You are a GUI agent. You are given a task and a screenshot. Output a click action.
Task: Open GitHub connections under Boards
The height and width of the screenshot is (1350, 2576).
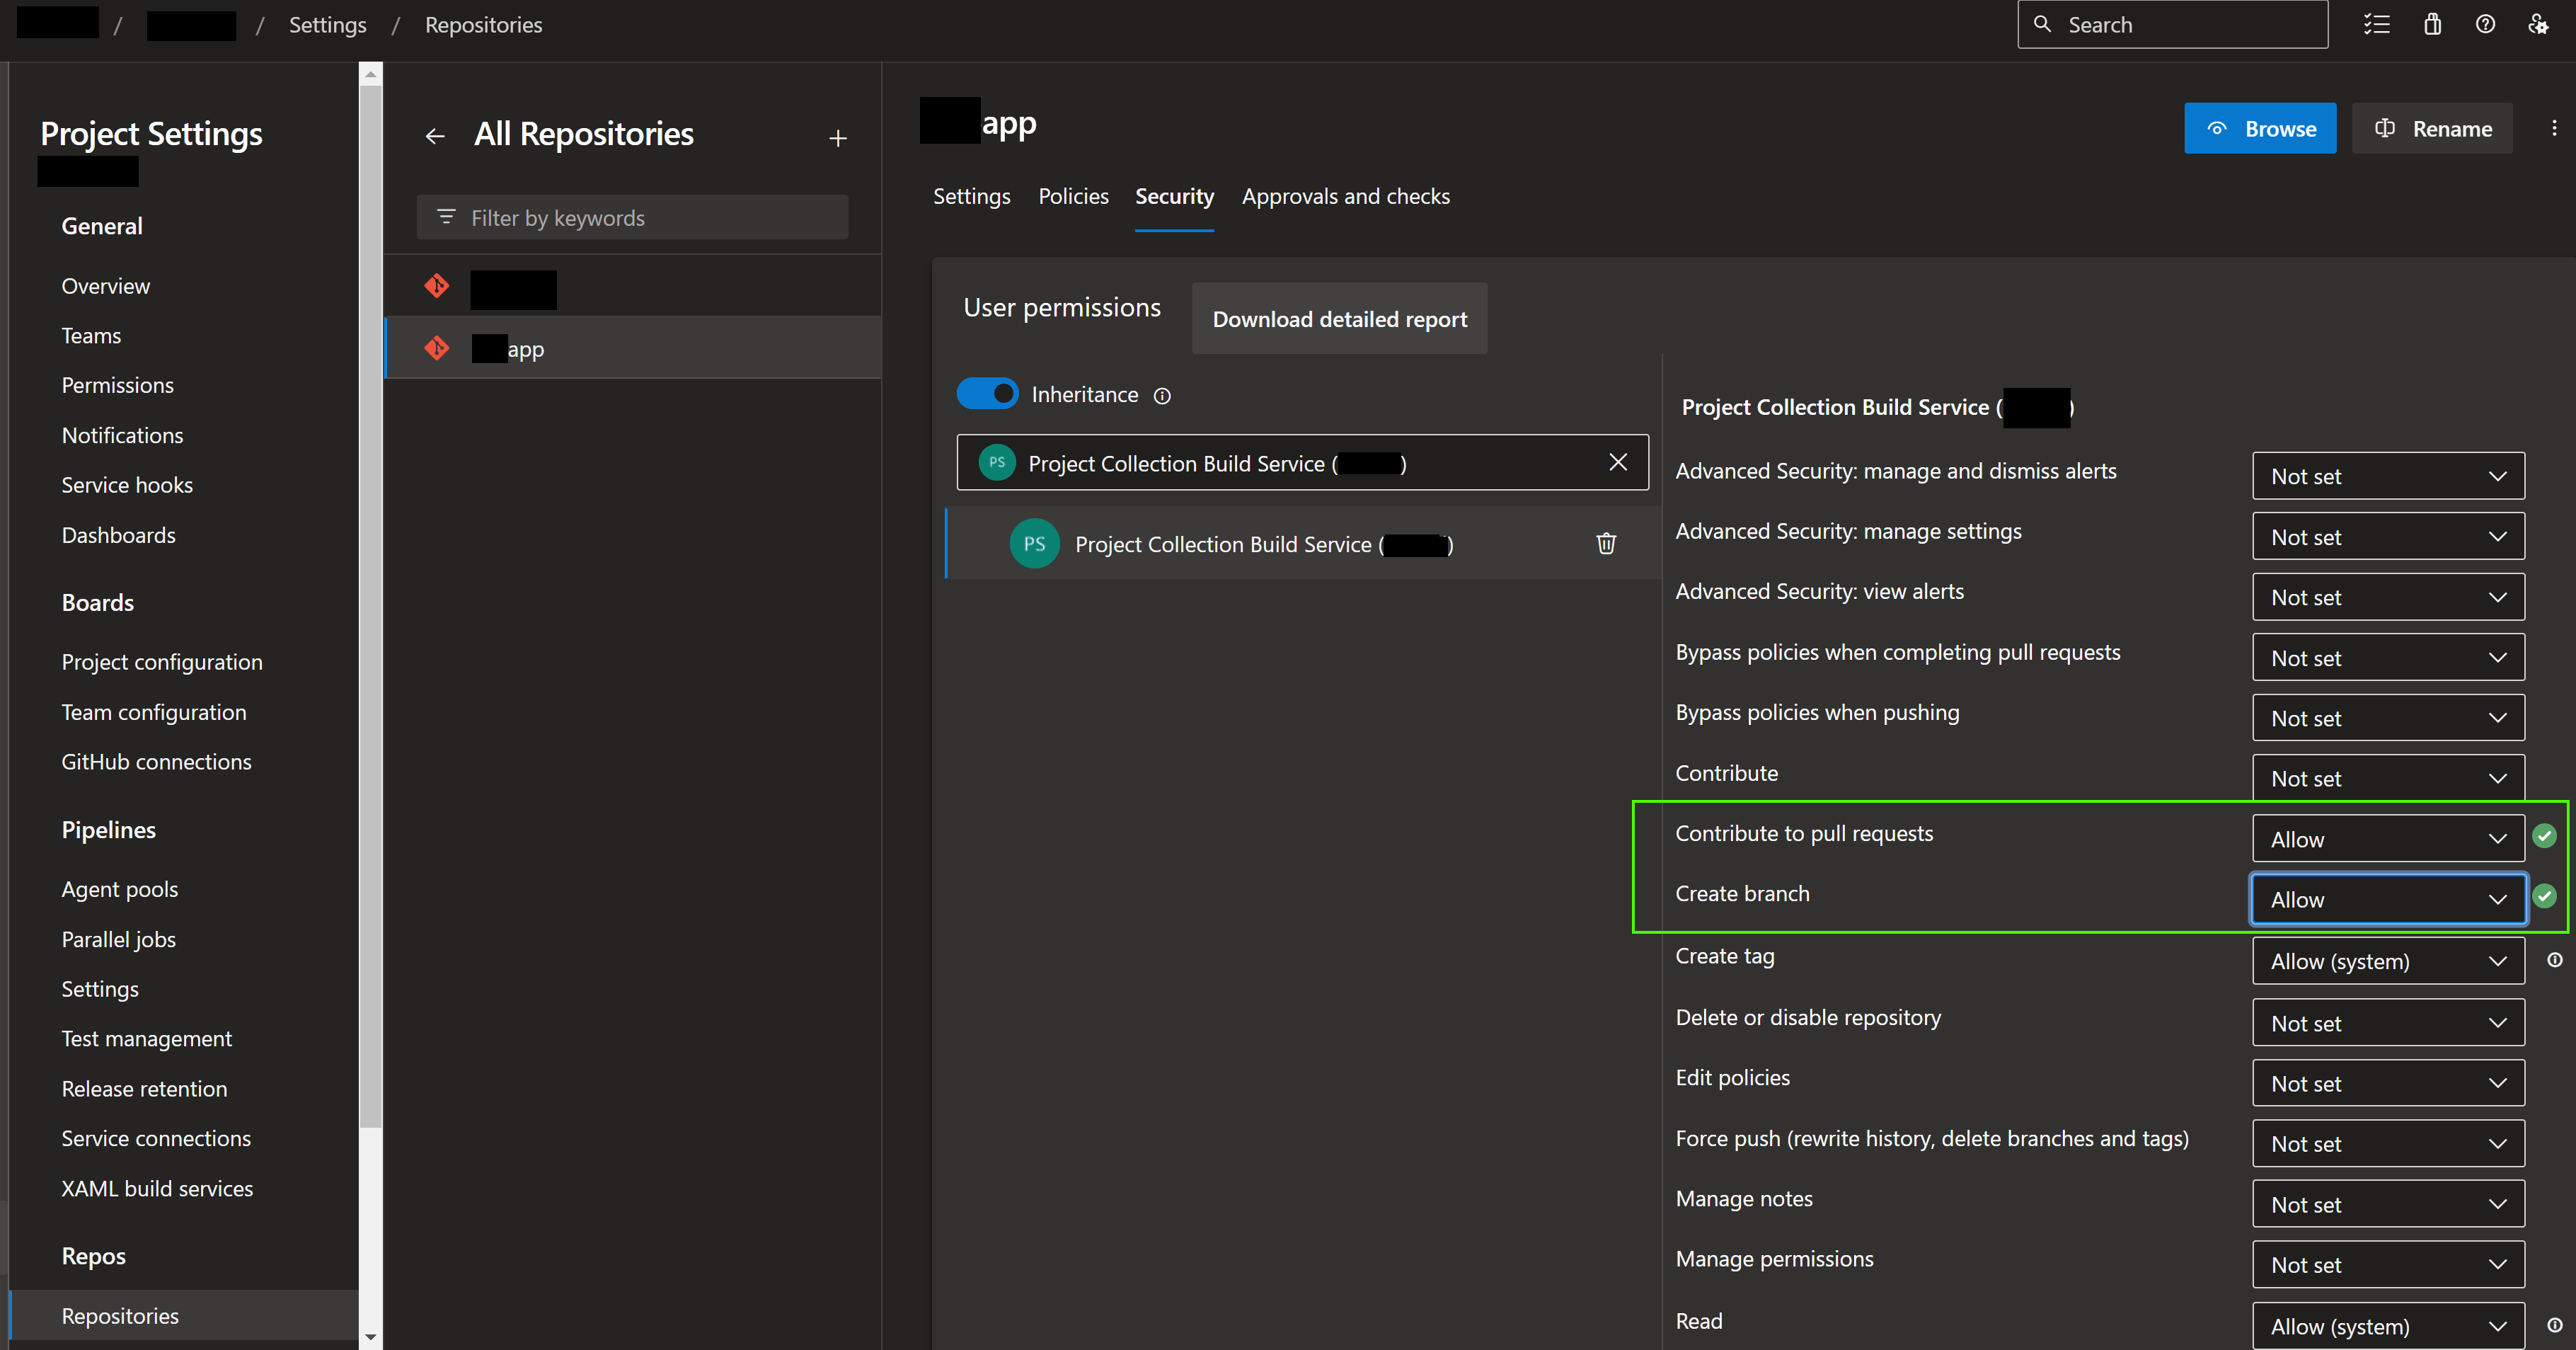[156, 762]
